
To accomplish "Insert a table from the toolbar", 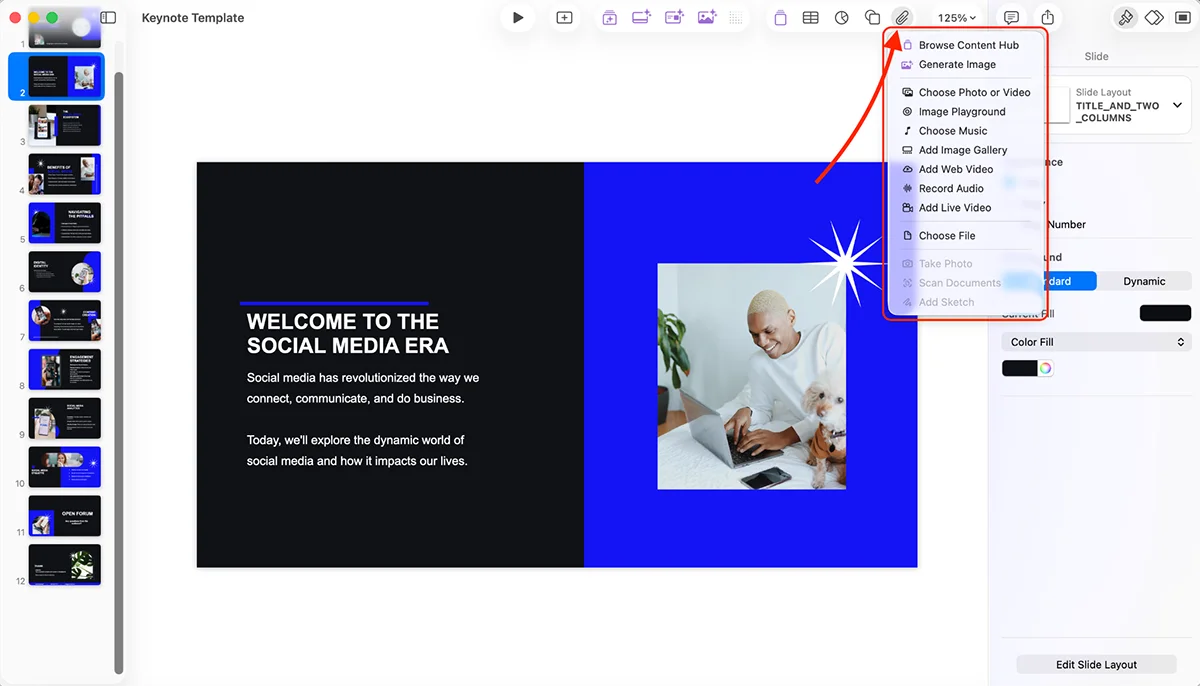I will pos(811,18).
